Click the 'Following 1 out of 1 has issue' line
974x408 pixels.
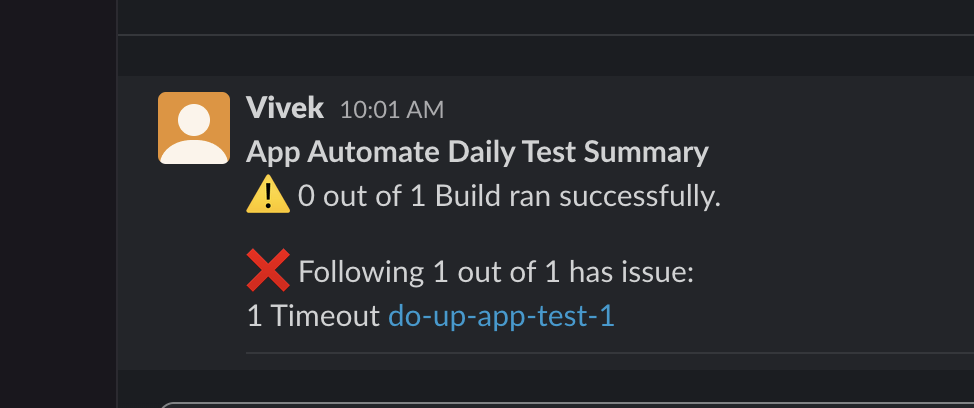496,272
